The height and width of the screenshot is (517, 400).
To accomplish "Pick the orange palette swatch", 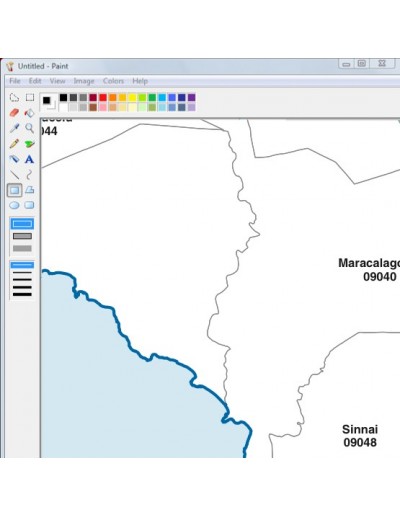I will 113,97.
